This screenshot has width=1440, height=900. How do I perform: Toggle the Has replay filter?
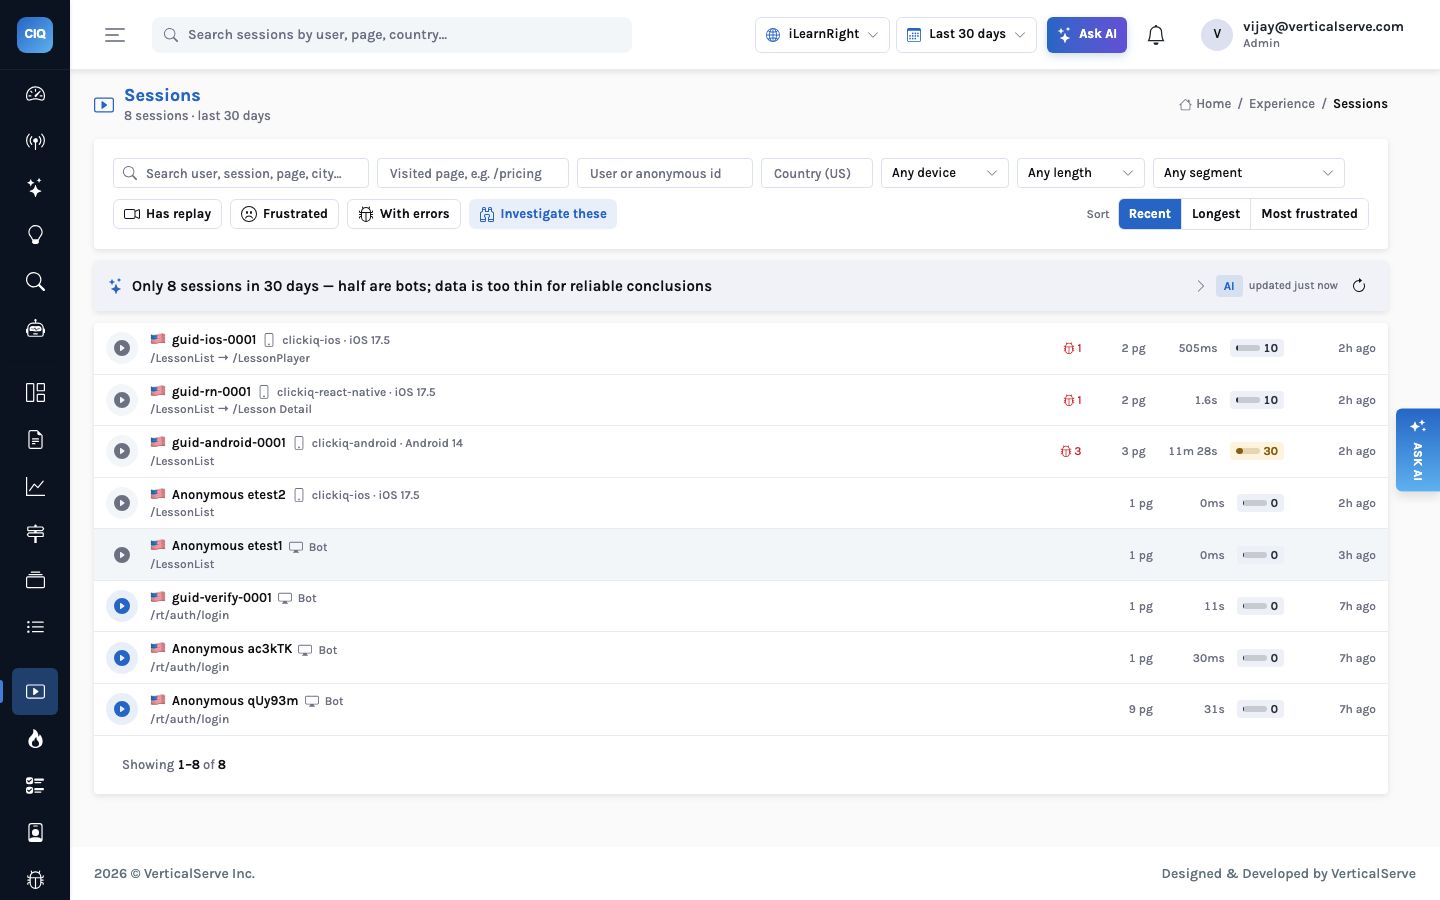click(x=168, y=214)
